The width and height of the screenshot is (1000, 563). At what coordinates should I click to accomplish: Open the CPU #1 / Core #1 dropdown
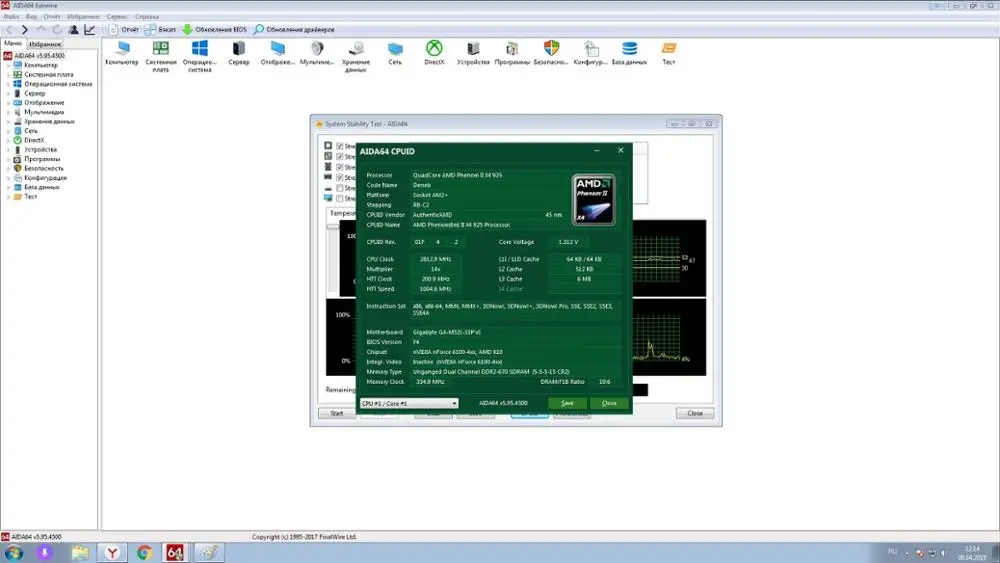(409, 403)
